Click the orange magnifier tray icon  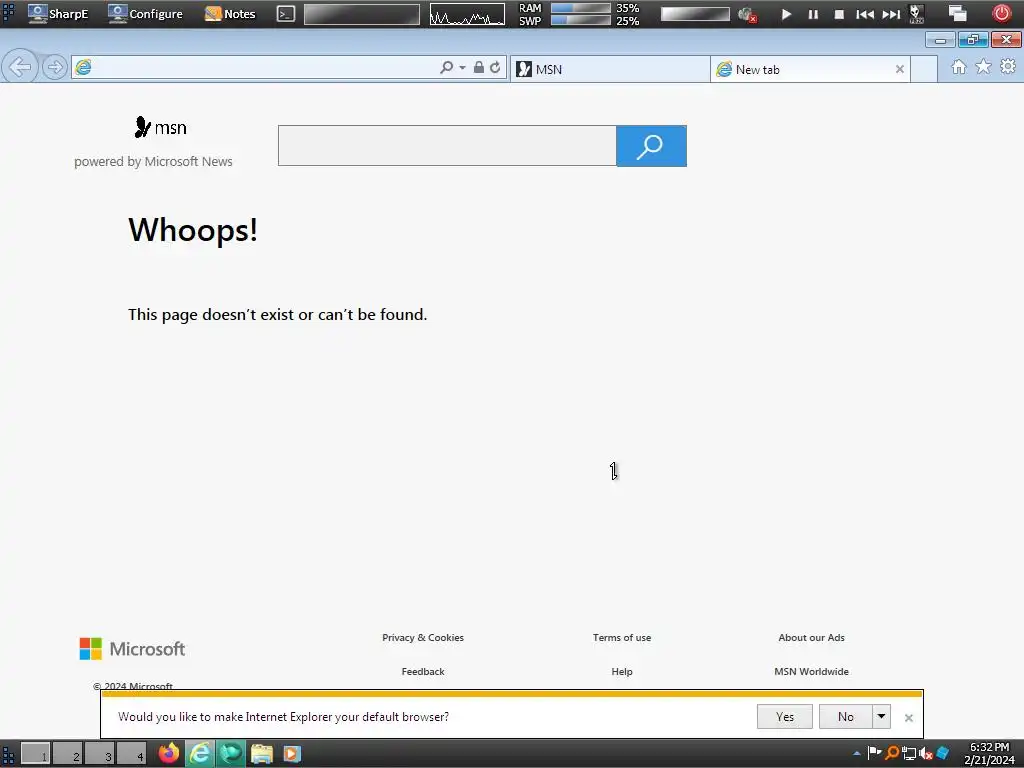pyautogui.click(x=891, y=753)
